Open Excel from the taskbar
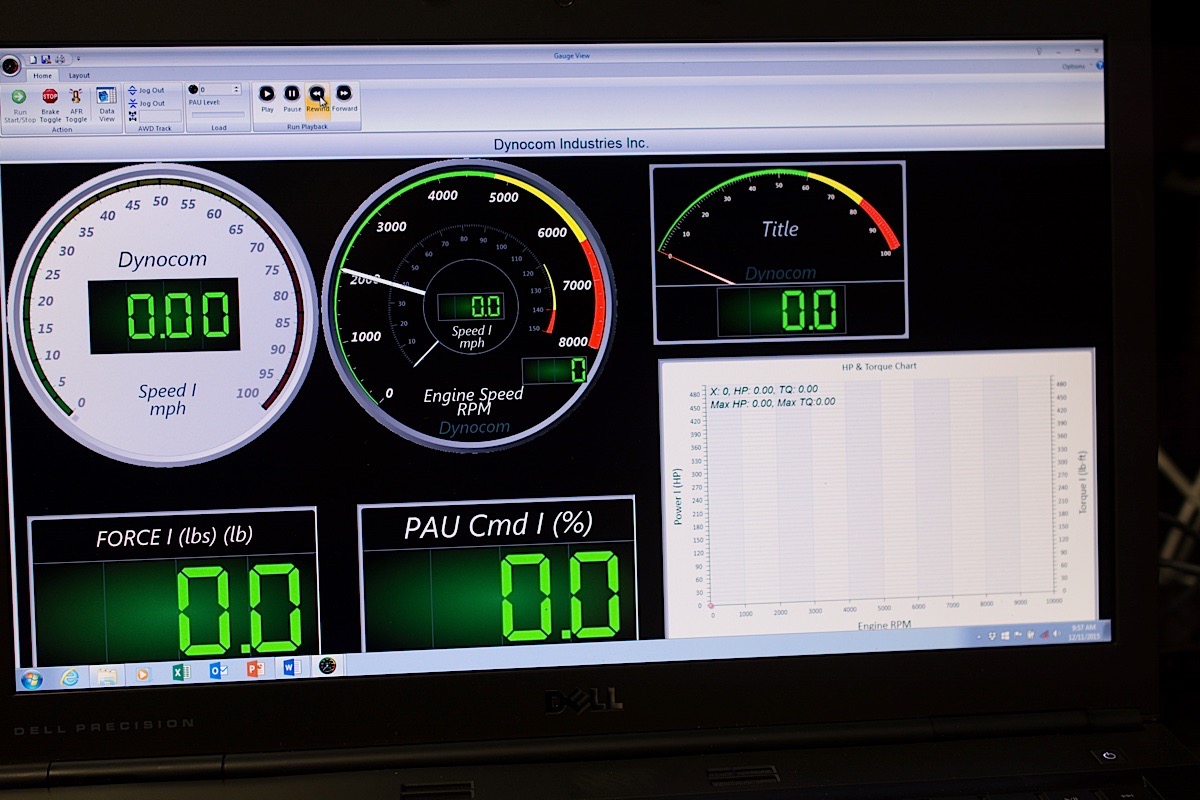The image size is (1200, 800). pos(180,672)
